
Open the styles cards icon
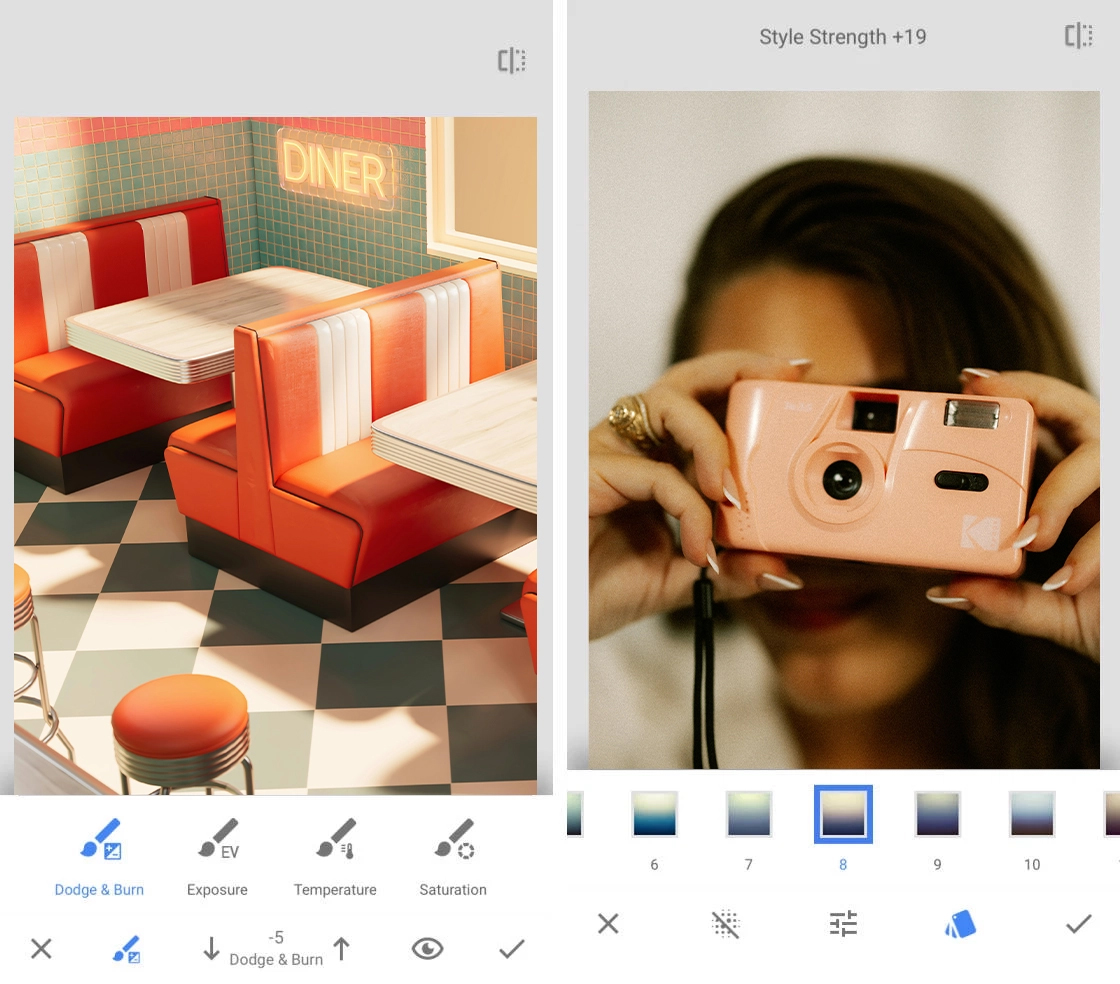coord(960,925)
